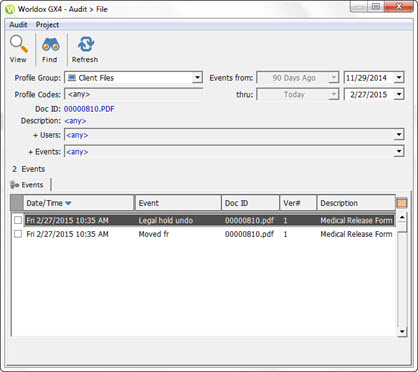Click Medical Release Form in Legal hold row
Image resolution: width=418 pixels, height=372 pixels.
pyautogui.click(x=356, y=220)
